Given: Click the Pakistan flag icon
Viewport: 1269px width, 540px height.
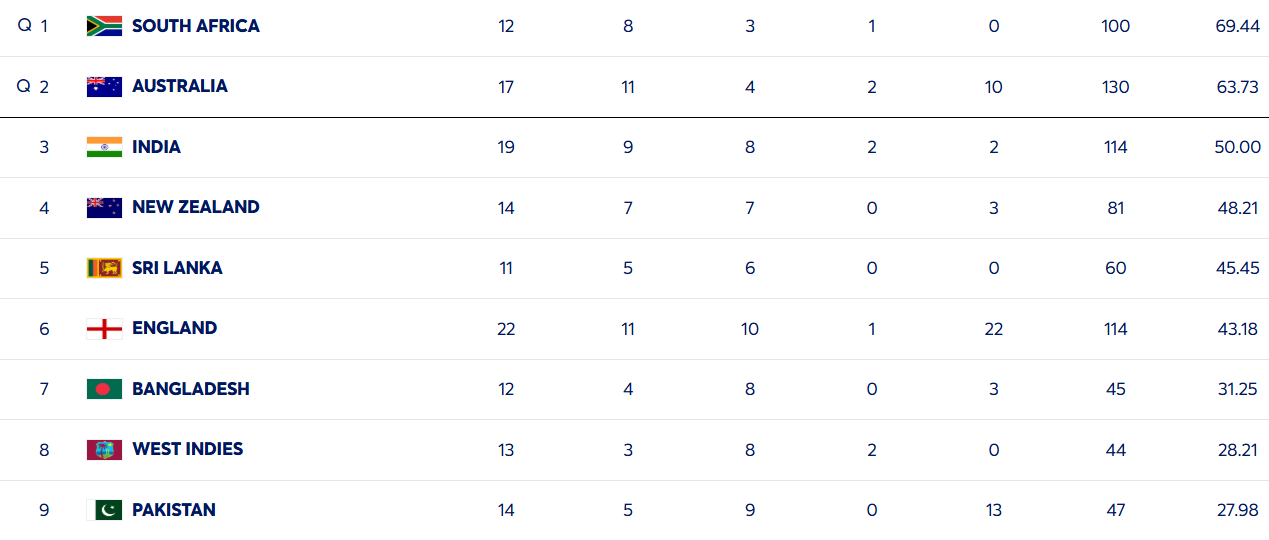Looking at the screenshot, I should (104, 510).
